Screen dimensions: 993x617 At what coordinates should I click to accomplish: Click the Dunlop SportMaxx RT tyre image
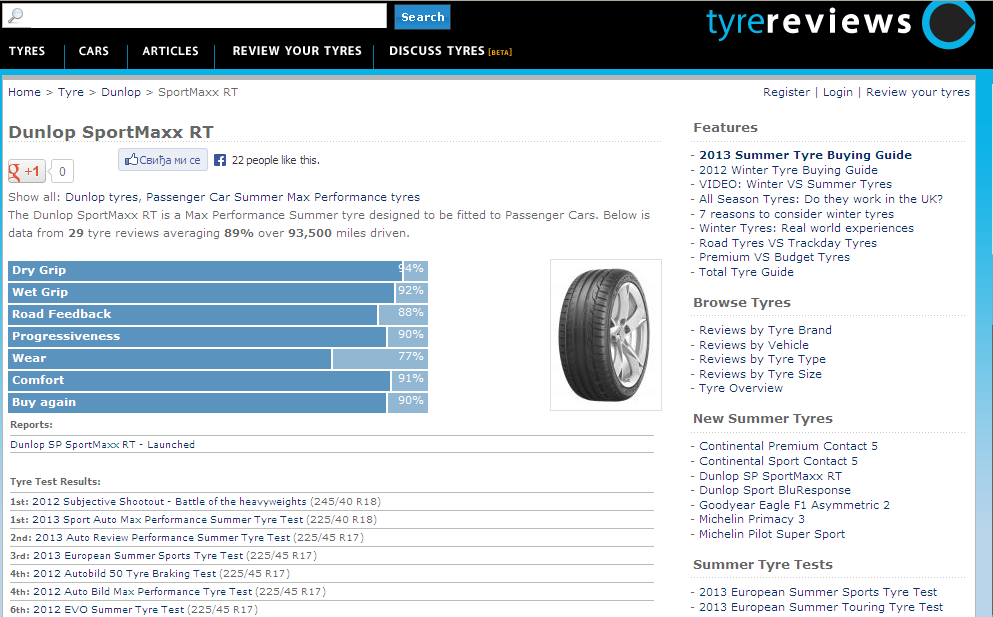click(x=606, y=335)
